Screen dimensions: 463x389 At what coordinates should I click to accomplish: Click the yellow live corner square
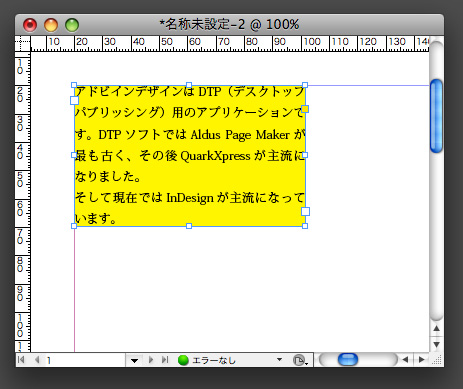[x=305, y=109]
